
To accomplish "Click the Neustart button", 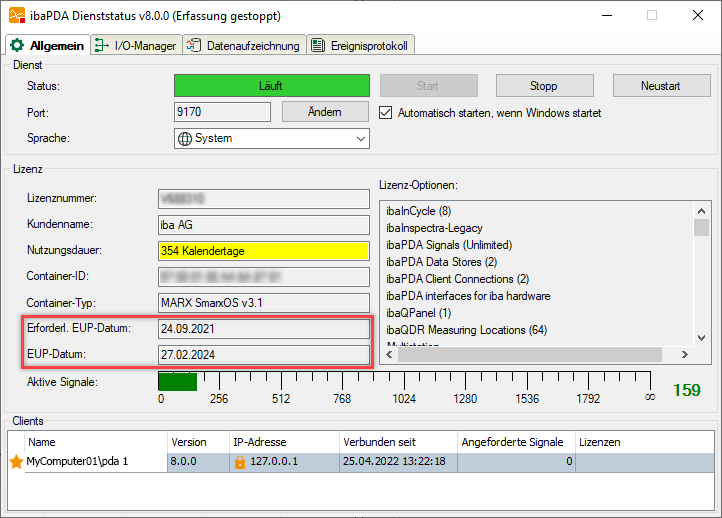I will [660, 86].
